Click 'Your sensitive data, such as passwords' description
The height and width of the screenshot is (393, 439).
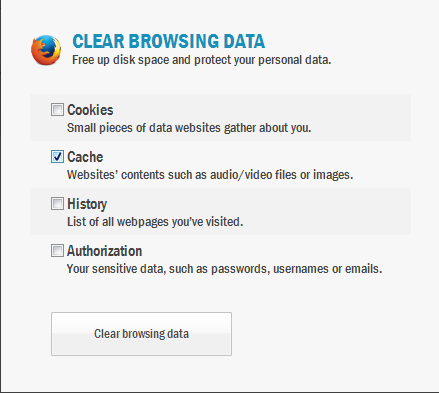[x=224, y=269]
